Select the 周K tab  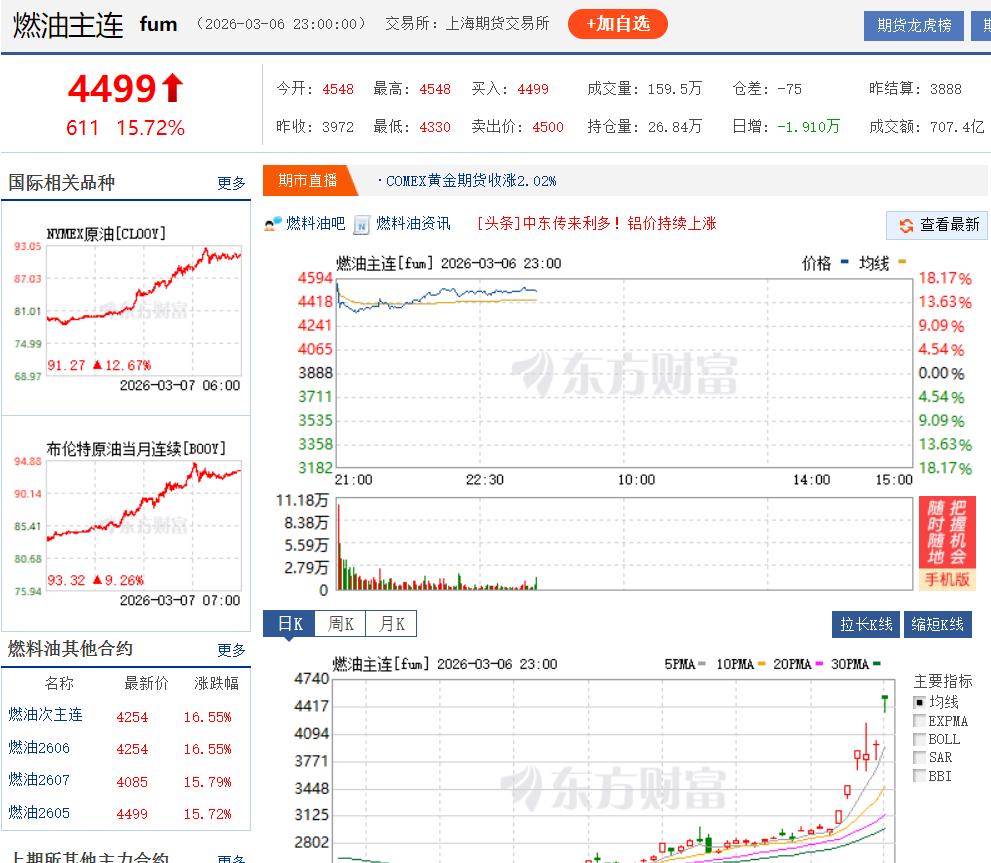[x=340, y=624]
